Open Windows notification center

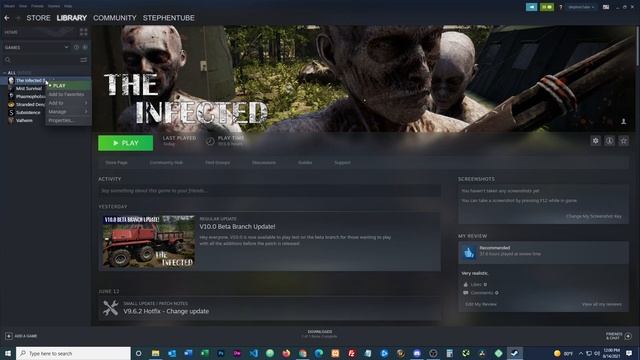(x=629, y=353)
